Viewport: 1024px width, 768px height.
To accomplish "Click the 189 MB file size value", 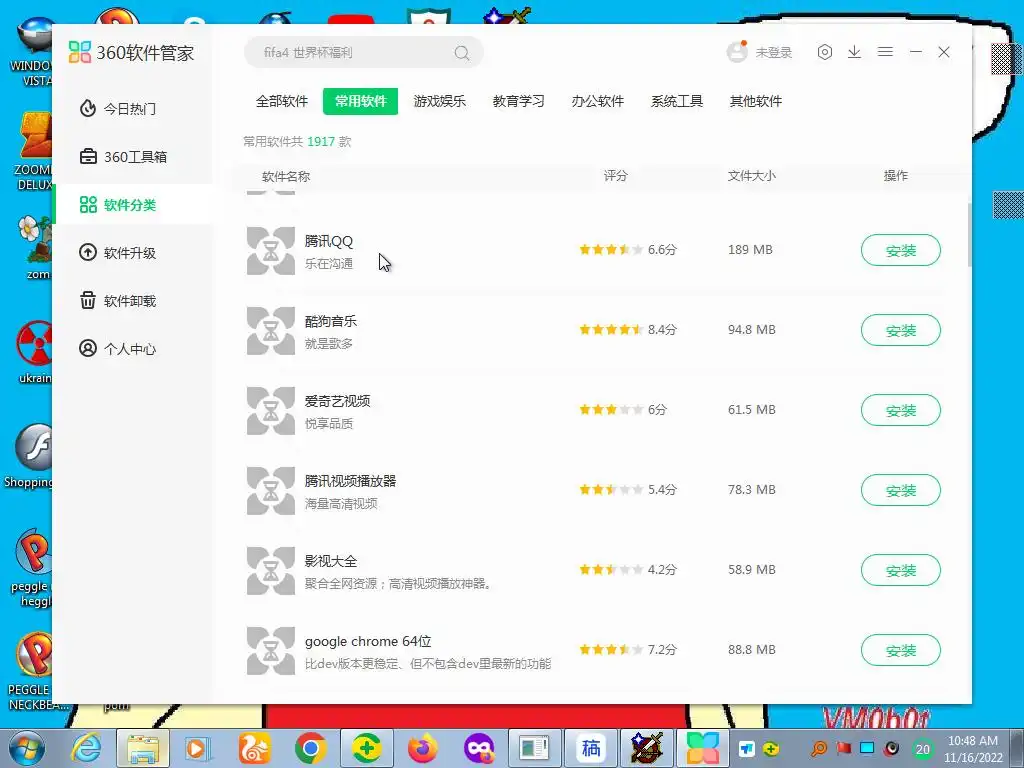I will [750, 249].
